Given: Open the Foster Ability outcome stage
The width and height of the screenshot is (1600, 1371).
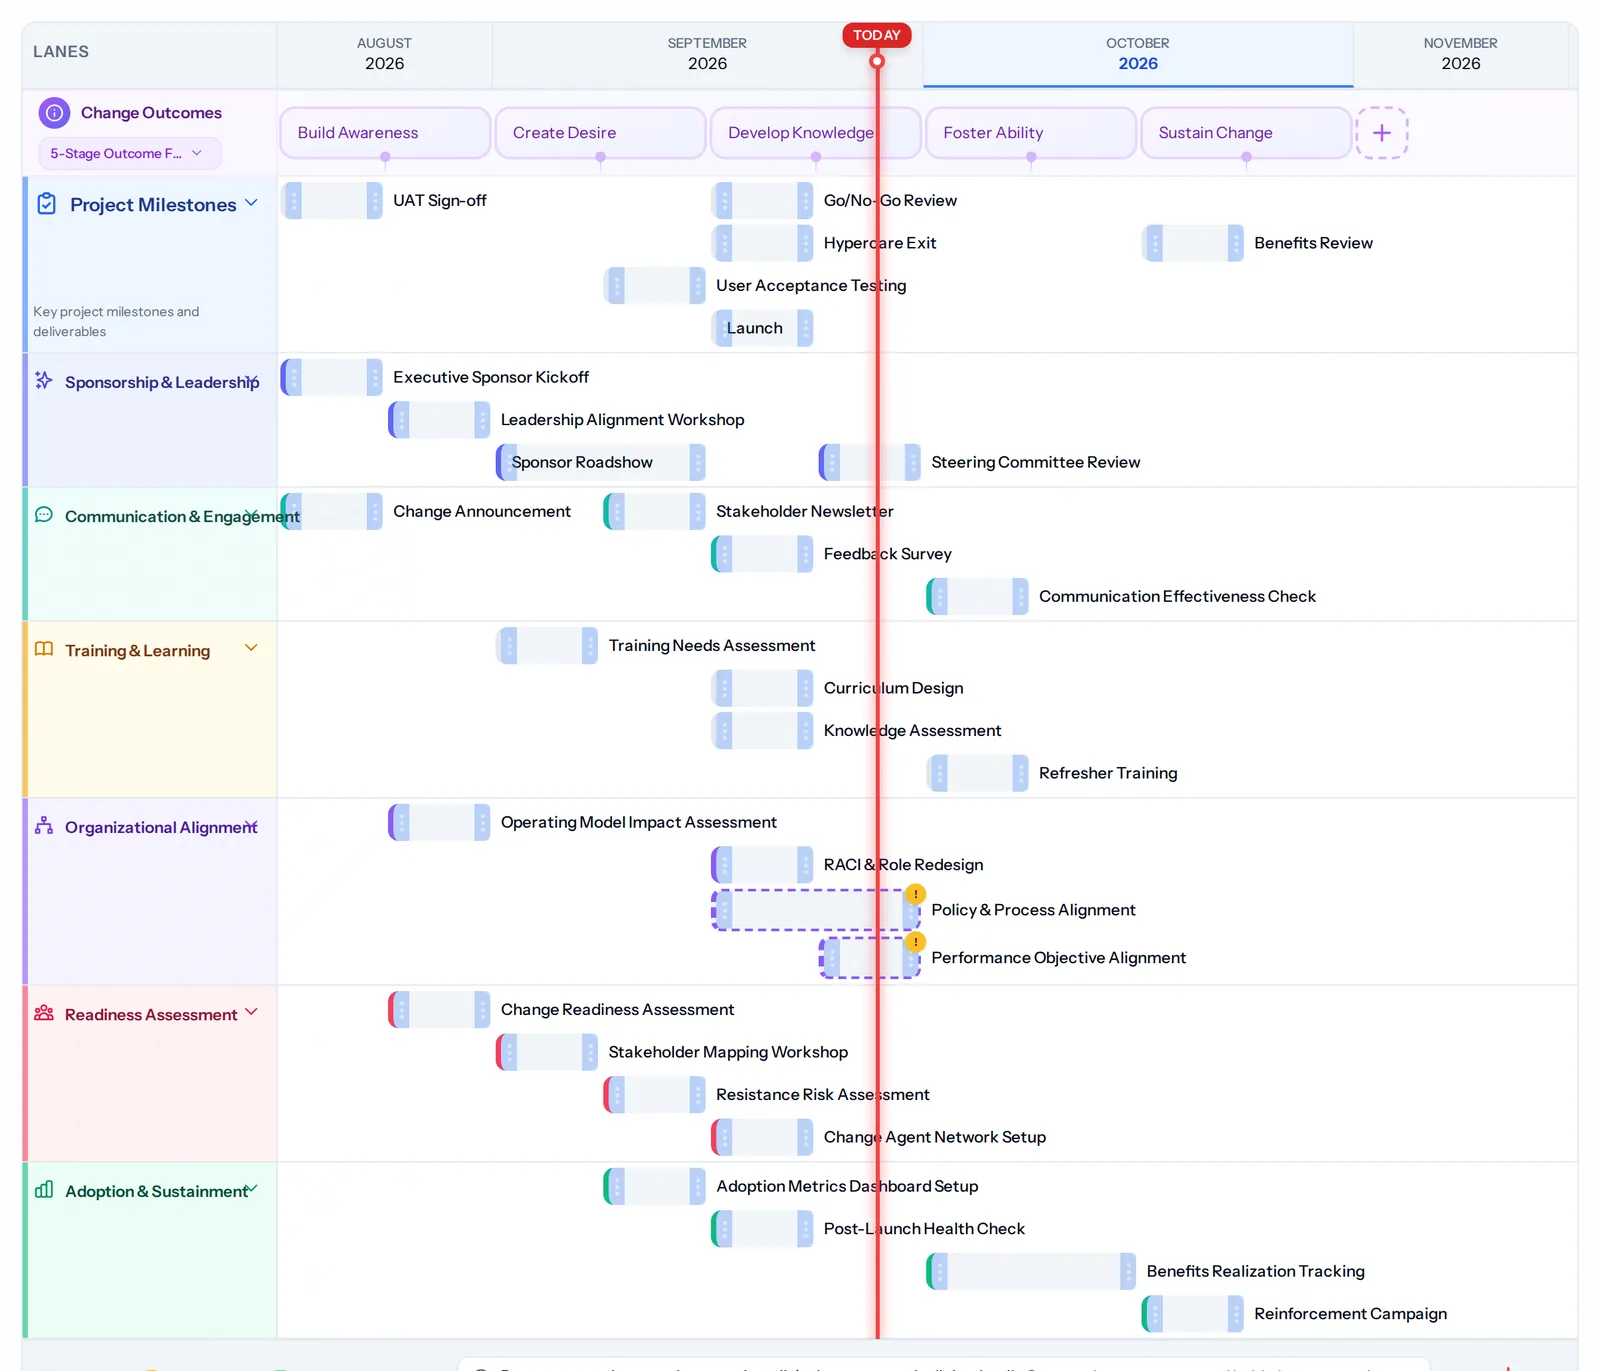Looking at the screenshot, I should [1031, 133].
